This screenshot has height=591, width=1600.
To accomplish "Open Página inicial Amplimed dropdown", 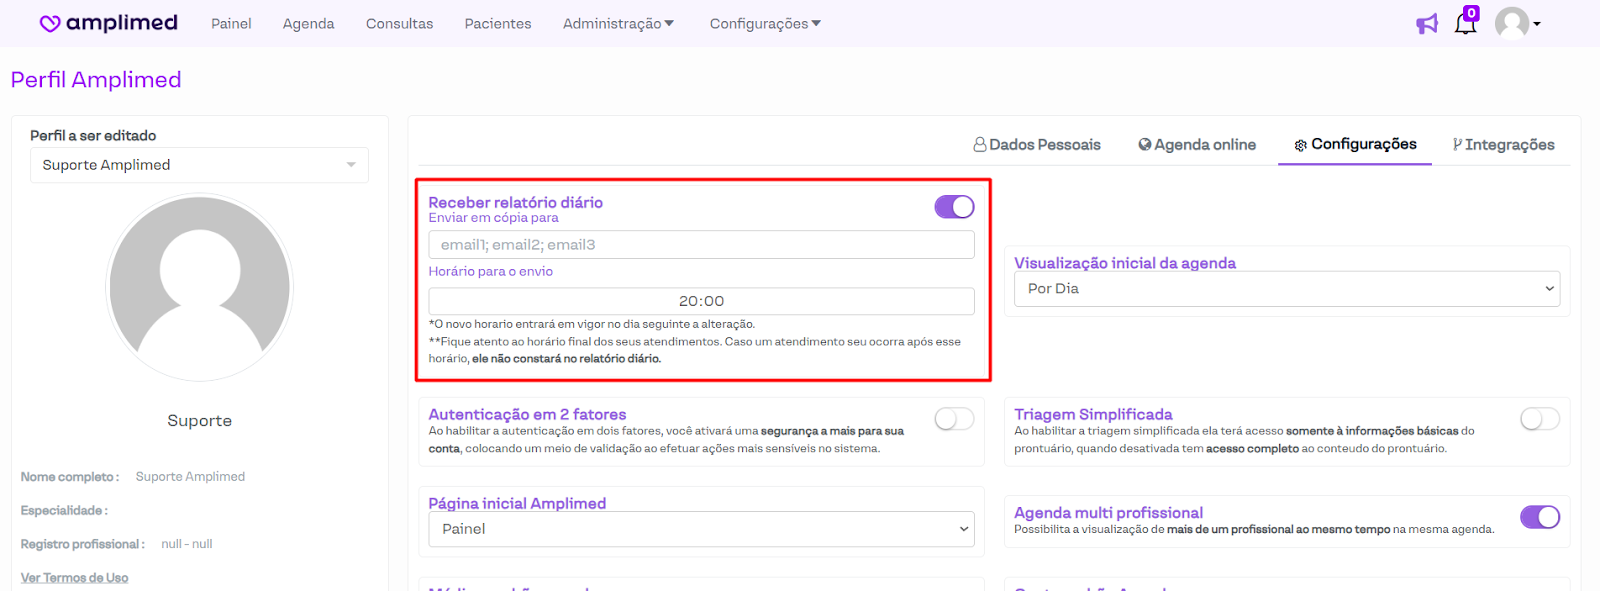I will pos(701,529).
